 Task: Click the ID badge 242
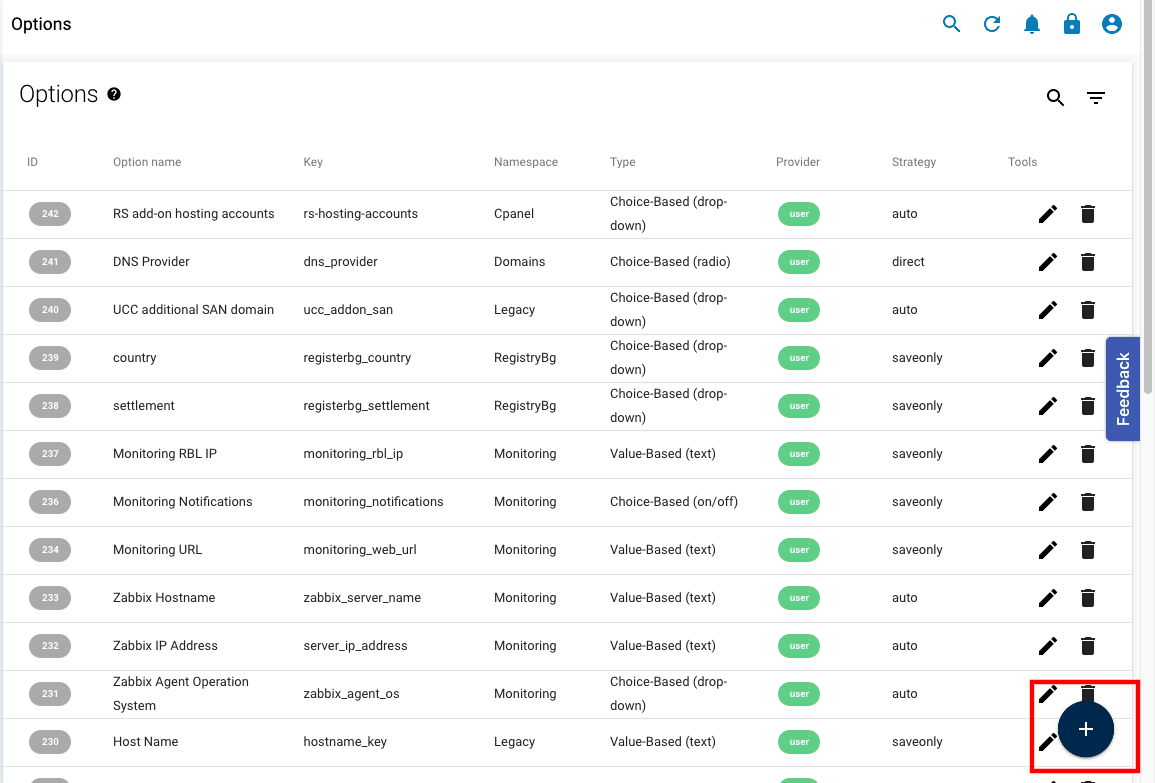tap(50, 213)
